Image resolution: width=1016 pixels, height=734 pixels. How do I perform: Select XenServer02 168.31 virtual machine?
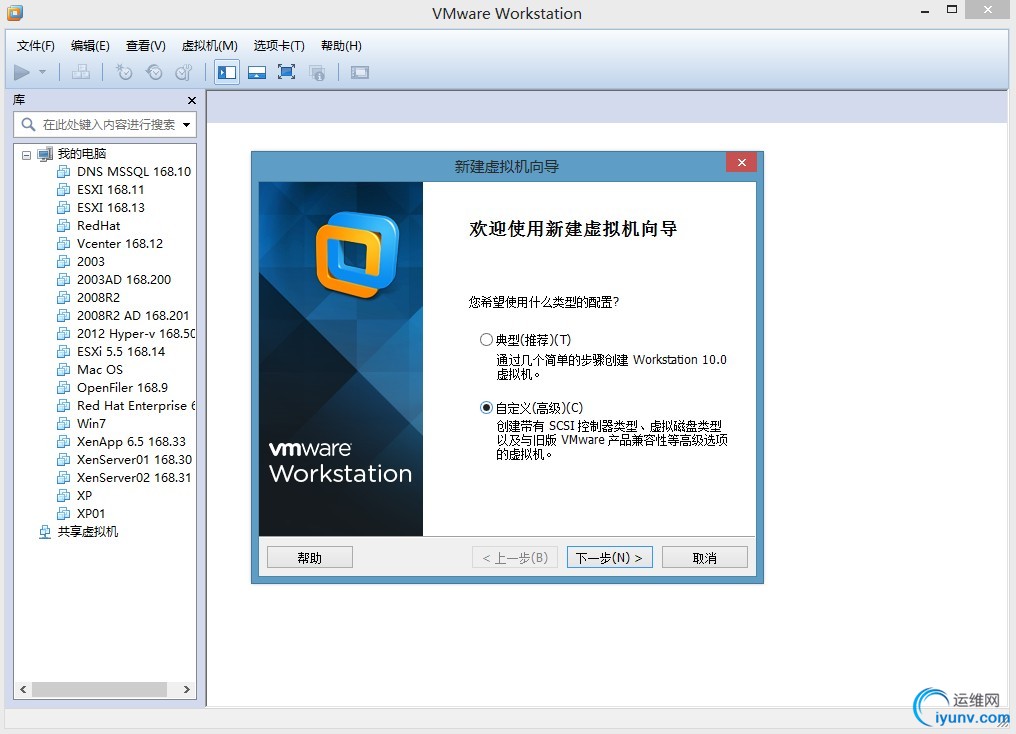pyautogui.click(x=133, y=477)
